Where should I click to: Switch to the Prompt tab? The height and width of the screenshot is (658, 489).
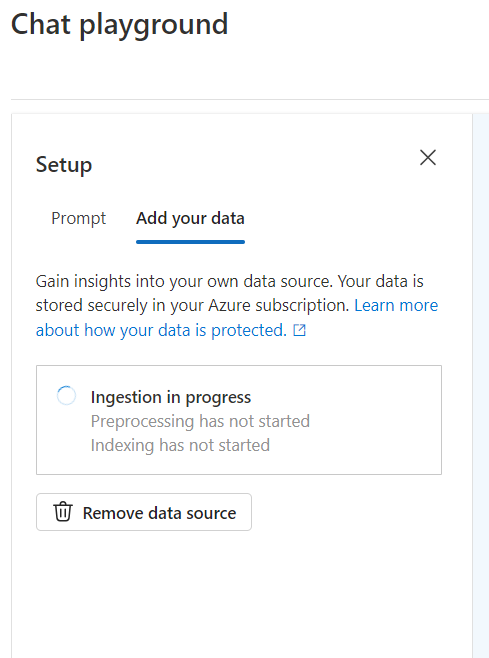78,219
